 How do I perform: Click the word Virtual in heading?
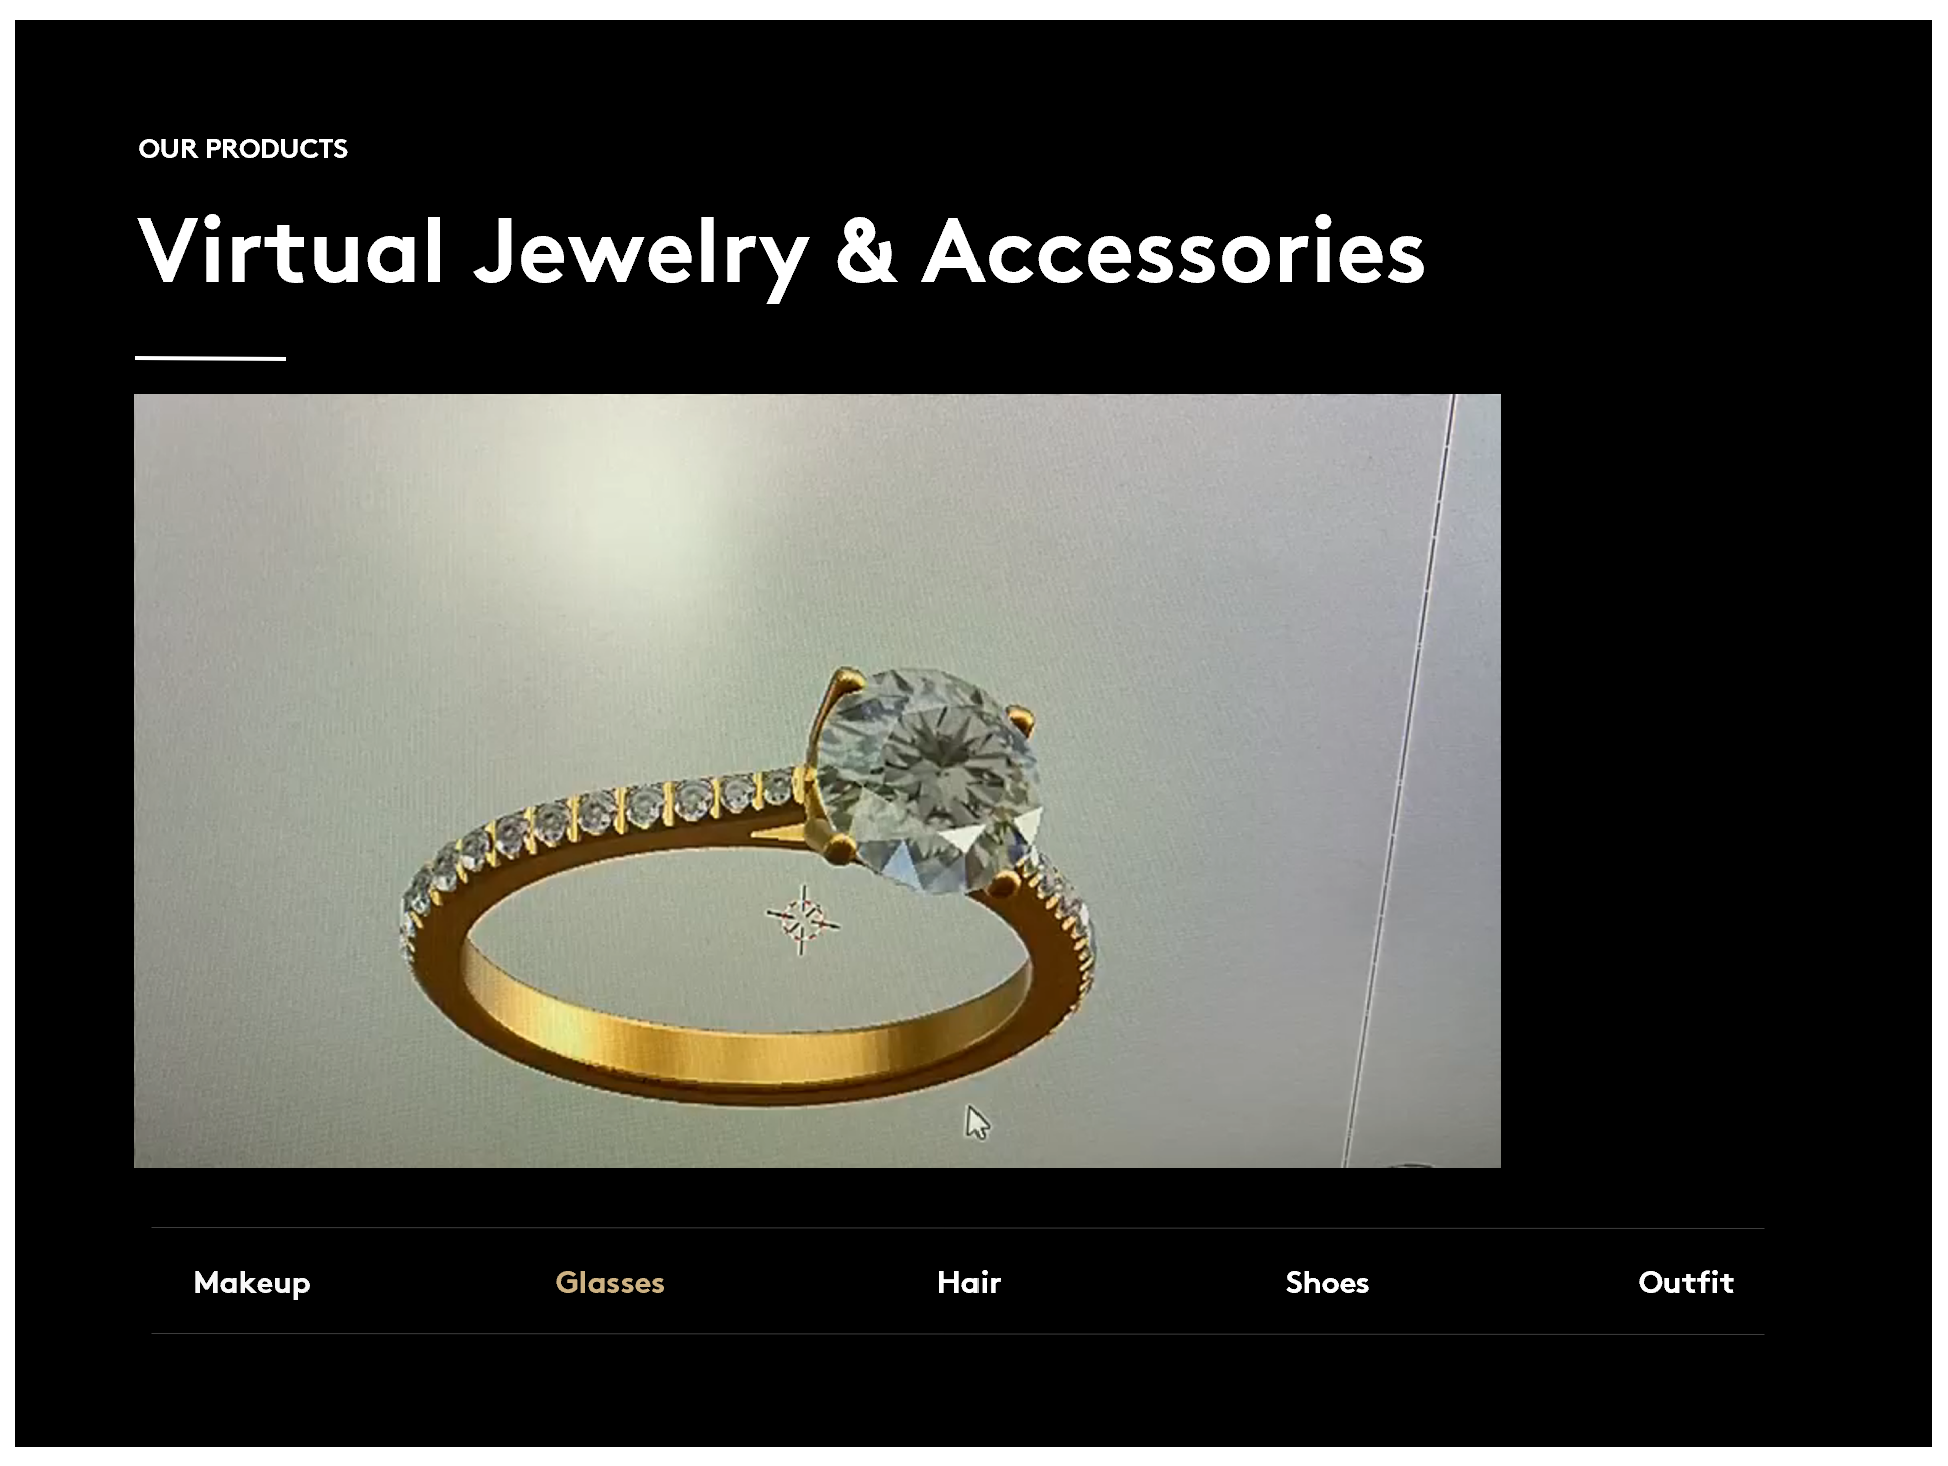tap(290, 250)
